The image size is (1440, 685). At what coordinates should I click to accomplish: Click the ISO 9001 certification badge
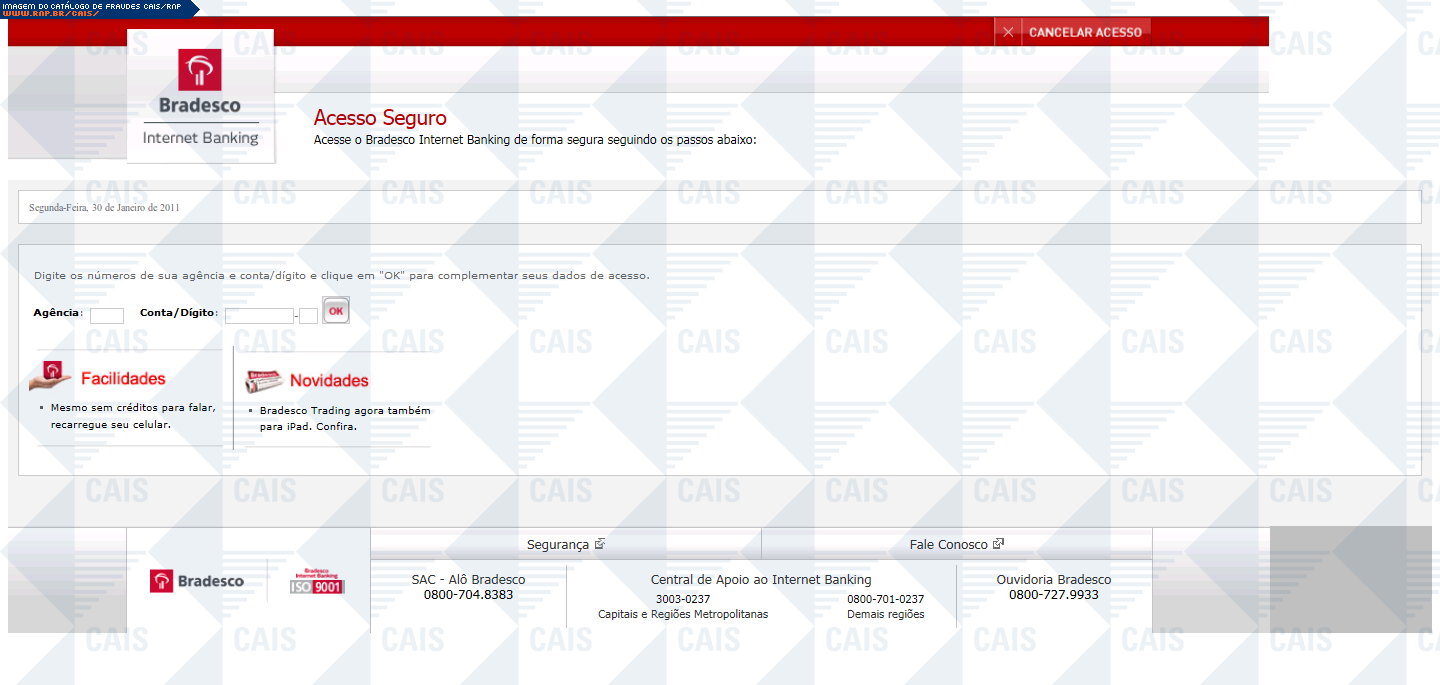tap(317, 581)
